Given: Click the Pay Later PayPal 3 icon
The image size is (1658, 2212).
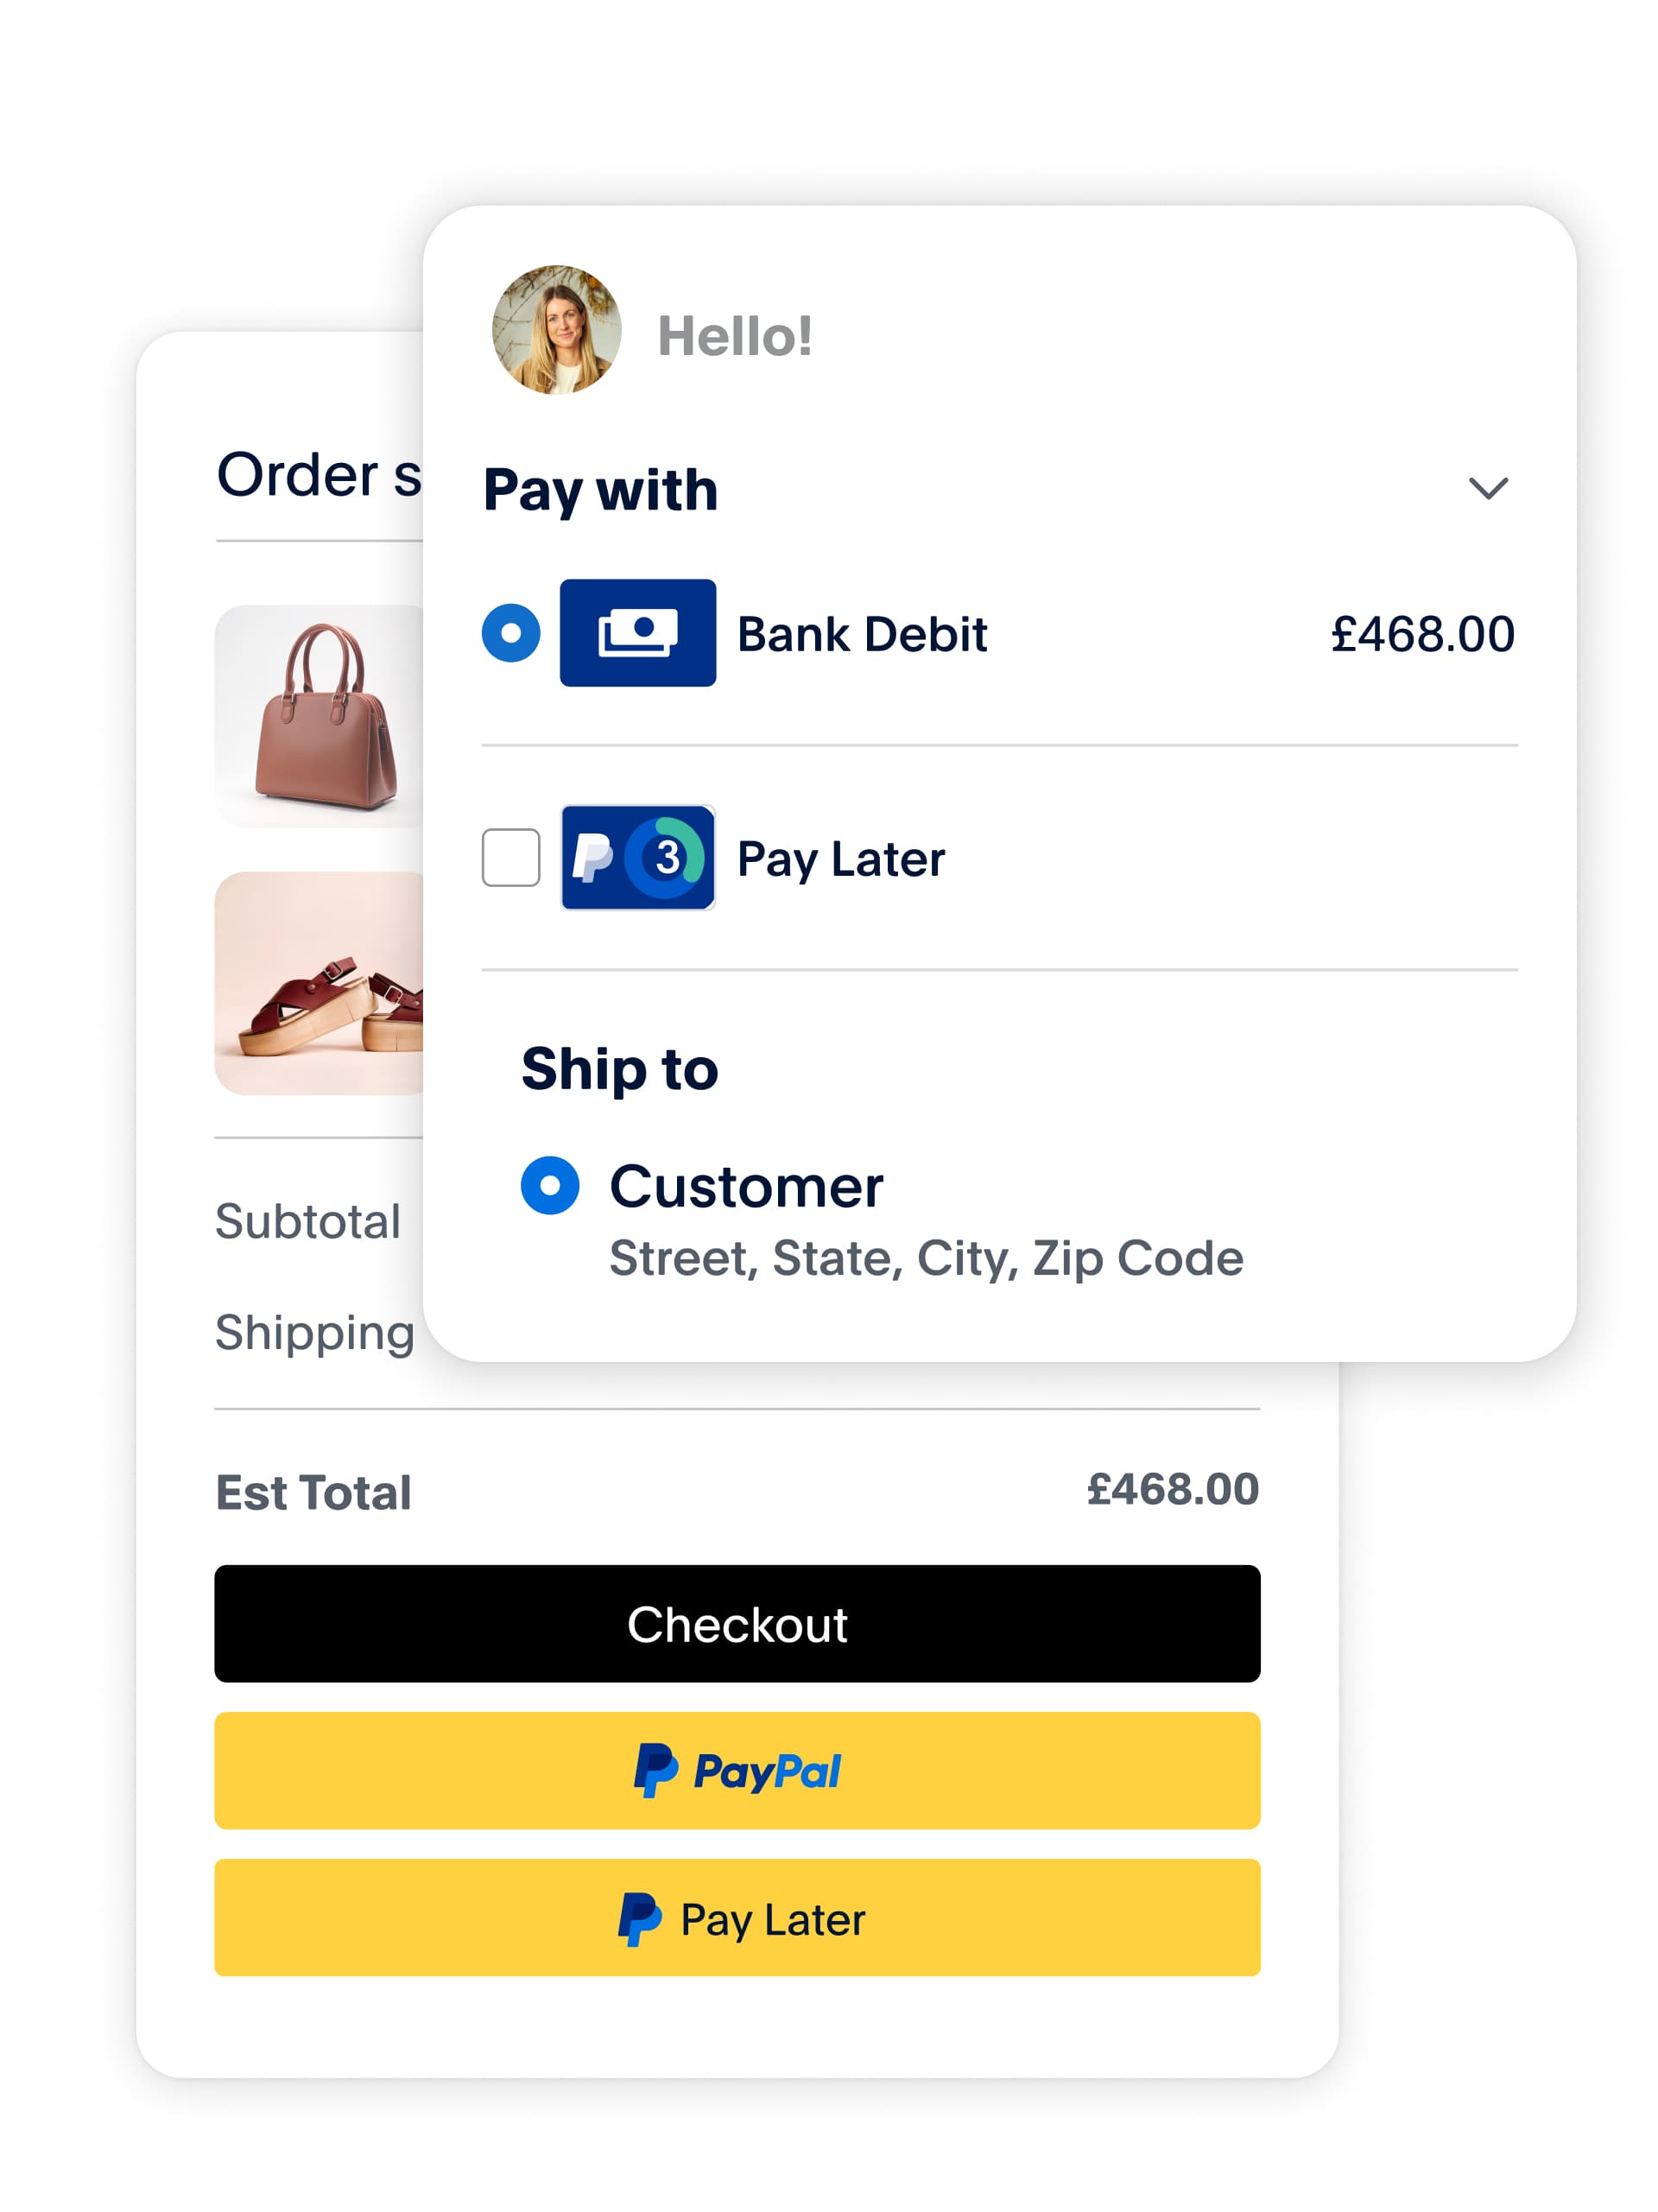Looking at the screenshot, I should (637, 857).
